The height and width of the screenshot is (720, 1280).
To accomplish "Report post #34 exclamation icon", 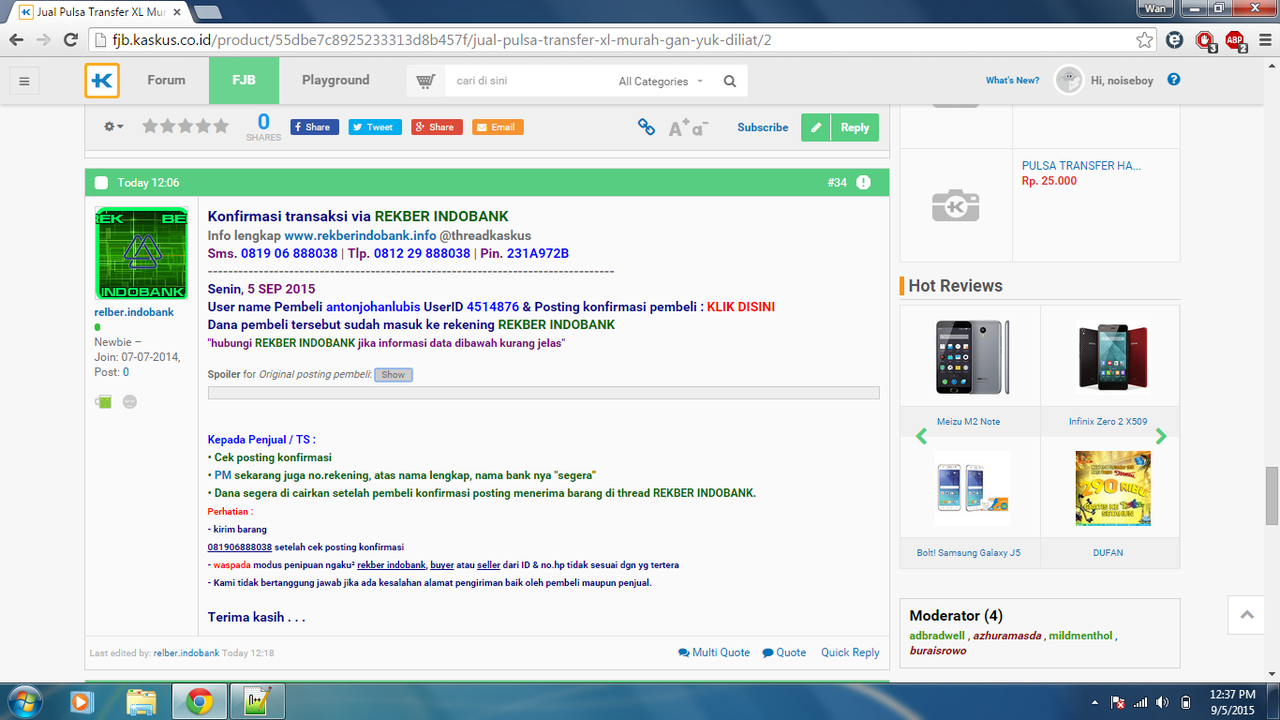I will tap(863, 183).
